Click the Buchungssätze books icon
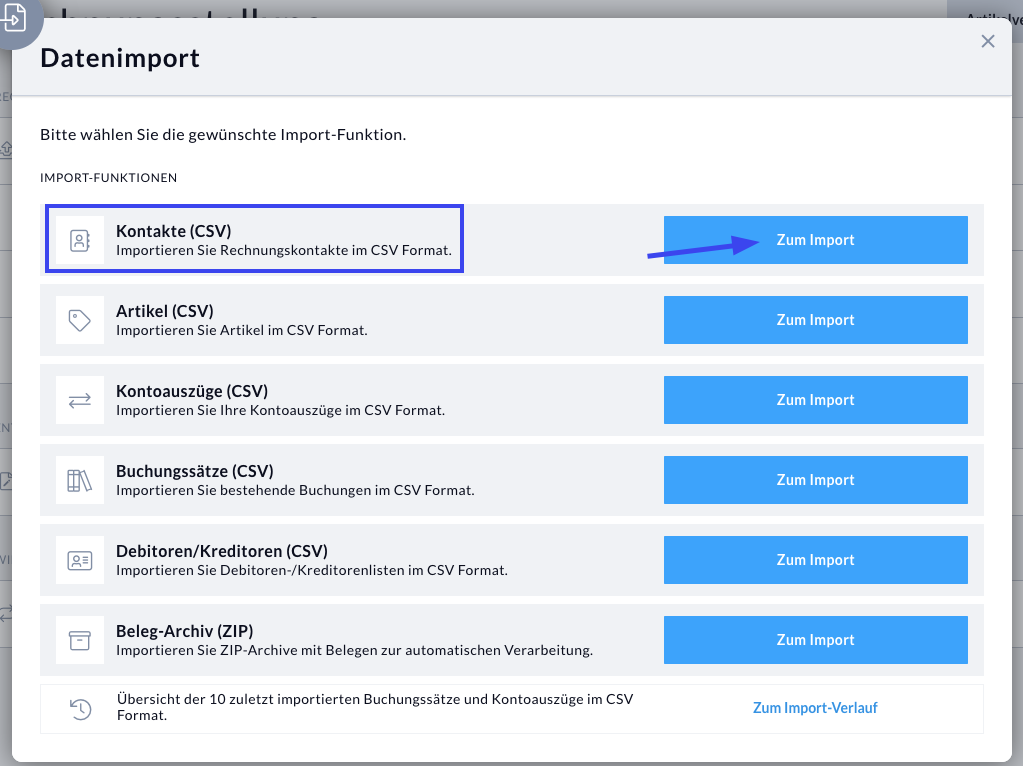Image resolution: width=1023 pixels, height=766 pixels. pos(80,480)
